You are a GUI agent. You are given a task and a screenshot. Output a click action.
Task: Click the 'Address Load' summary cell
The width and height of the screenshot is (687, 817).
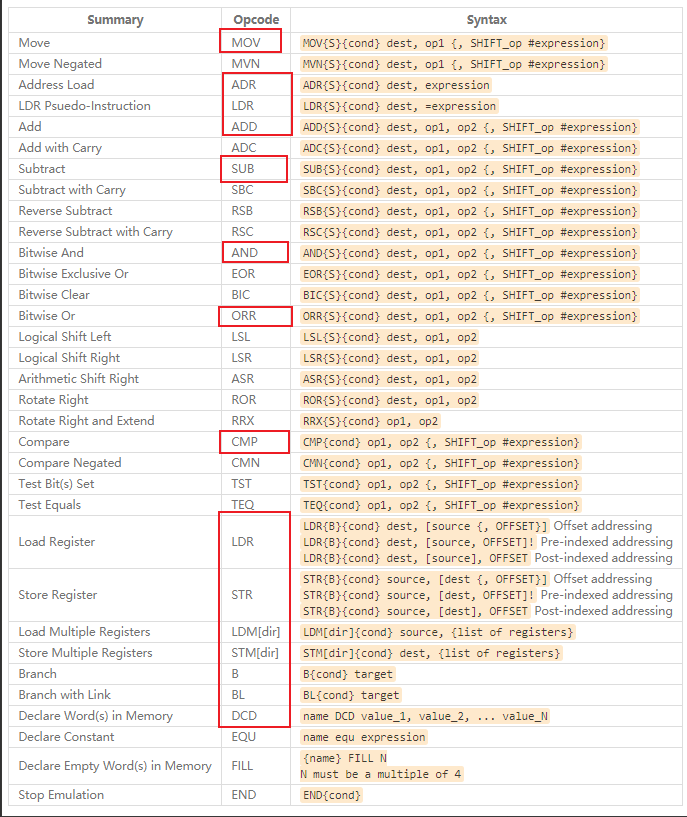tap(115, 85)
